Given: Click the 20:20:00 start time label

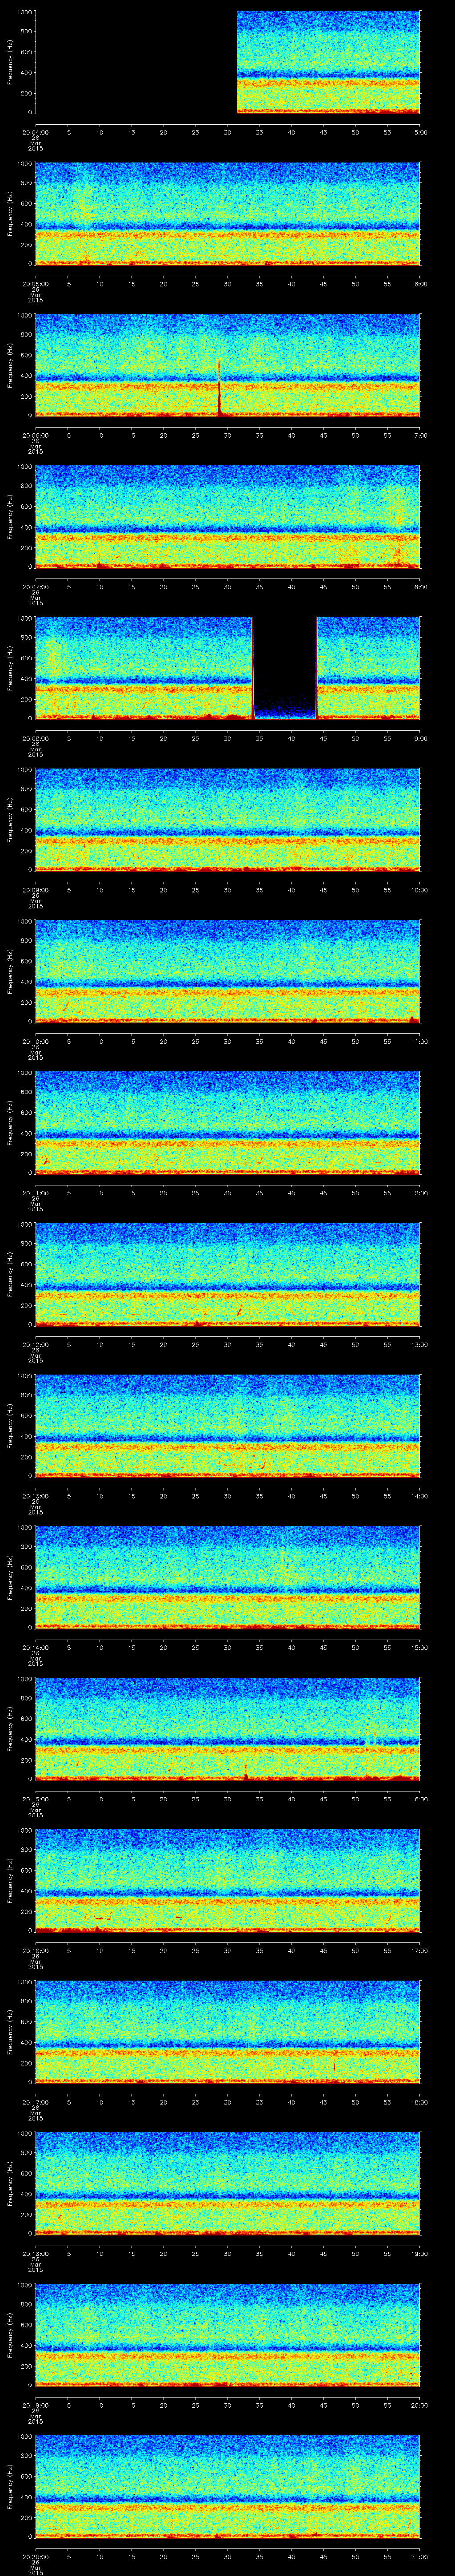Looking at the screenshot, I should (x=35, y=2556).
